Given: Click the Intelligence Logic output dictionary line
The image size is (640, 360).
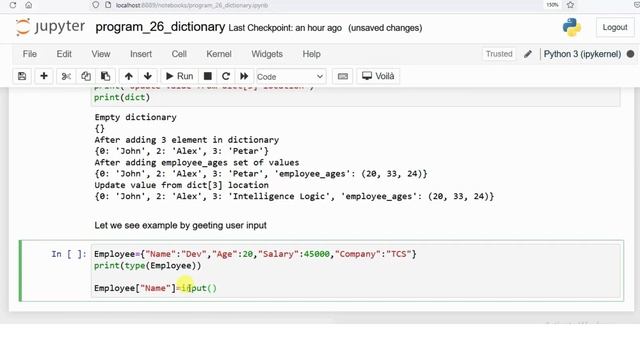Looking at the screenshot, I should (x=294, y=196).
